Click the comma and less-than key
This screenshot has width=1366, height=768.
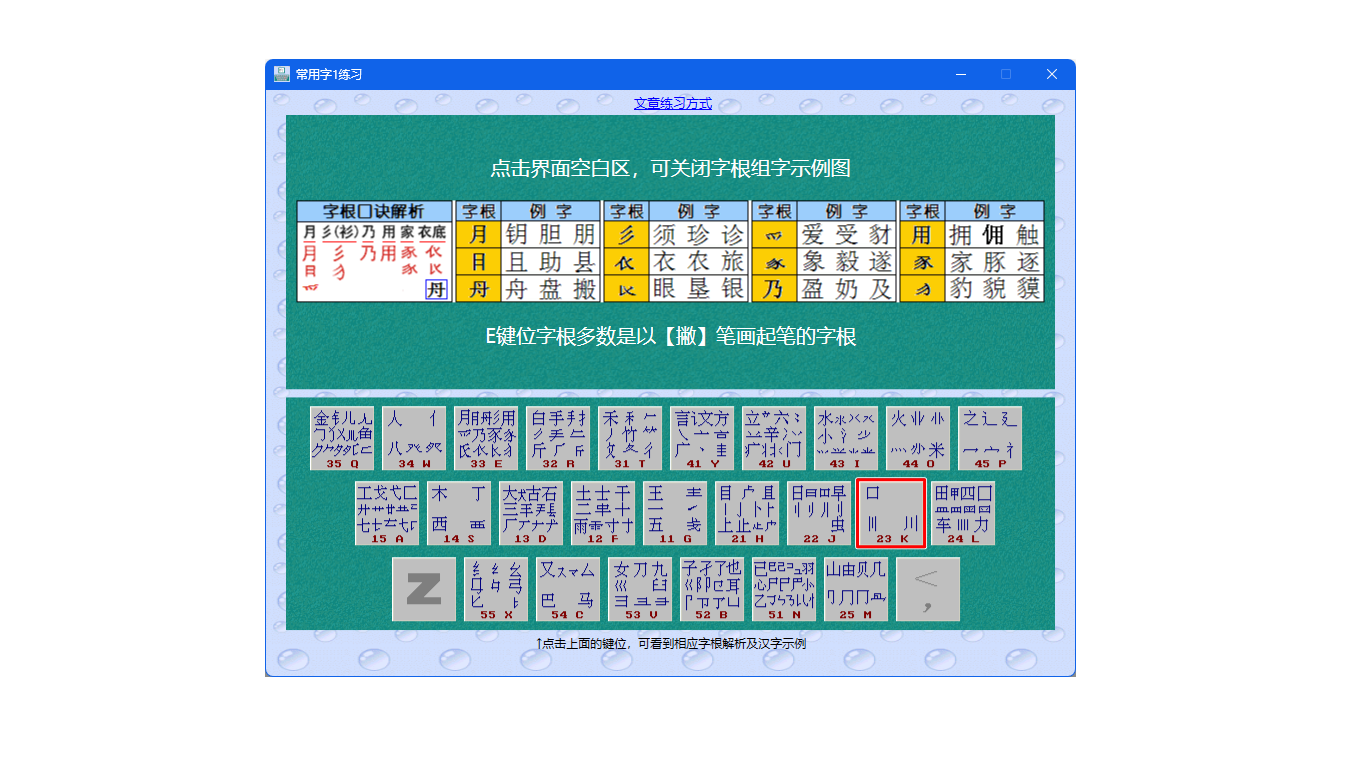tap(928, 589)
